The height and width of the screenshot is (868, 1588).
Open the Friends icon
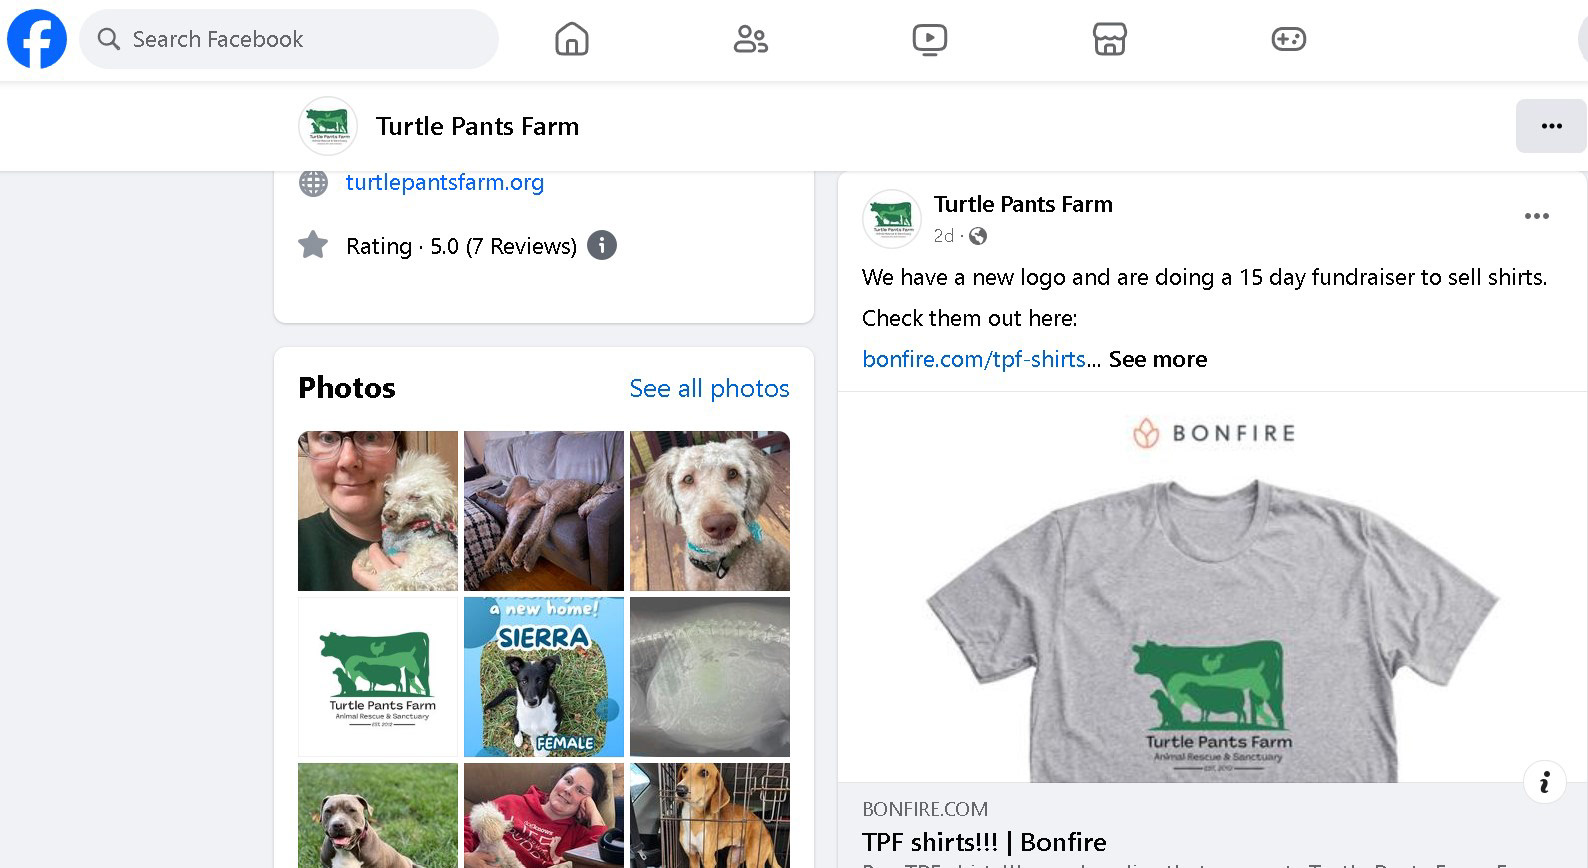[750, 40]
